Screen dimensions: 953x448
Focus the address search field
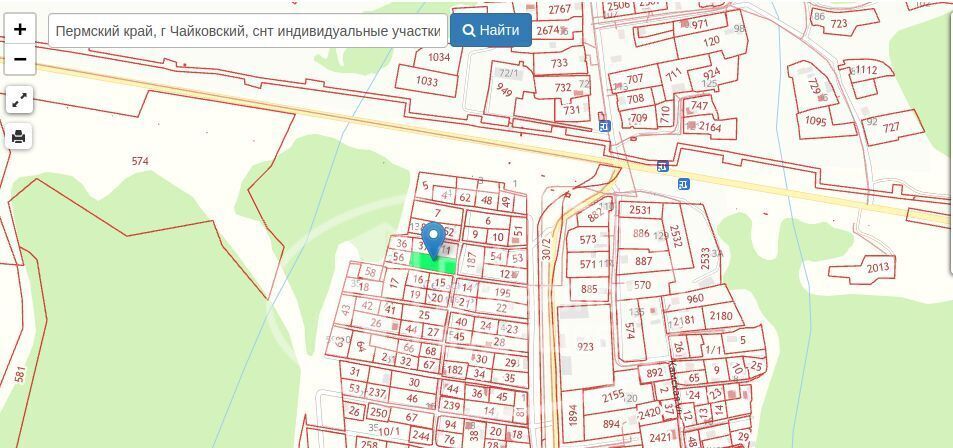pyautogui.click(x=247, y=30)
